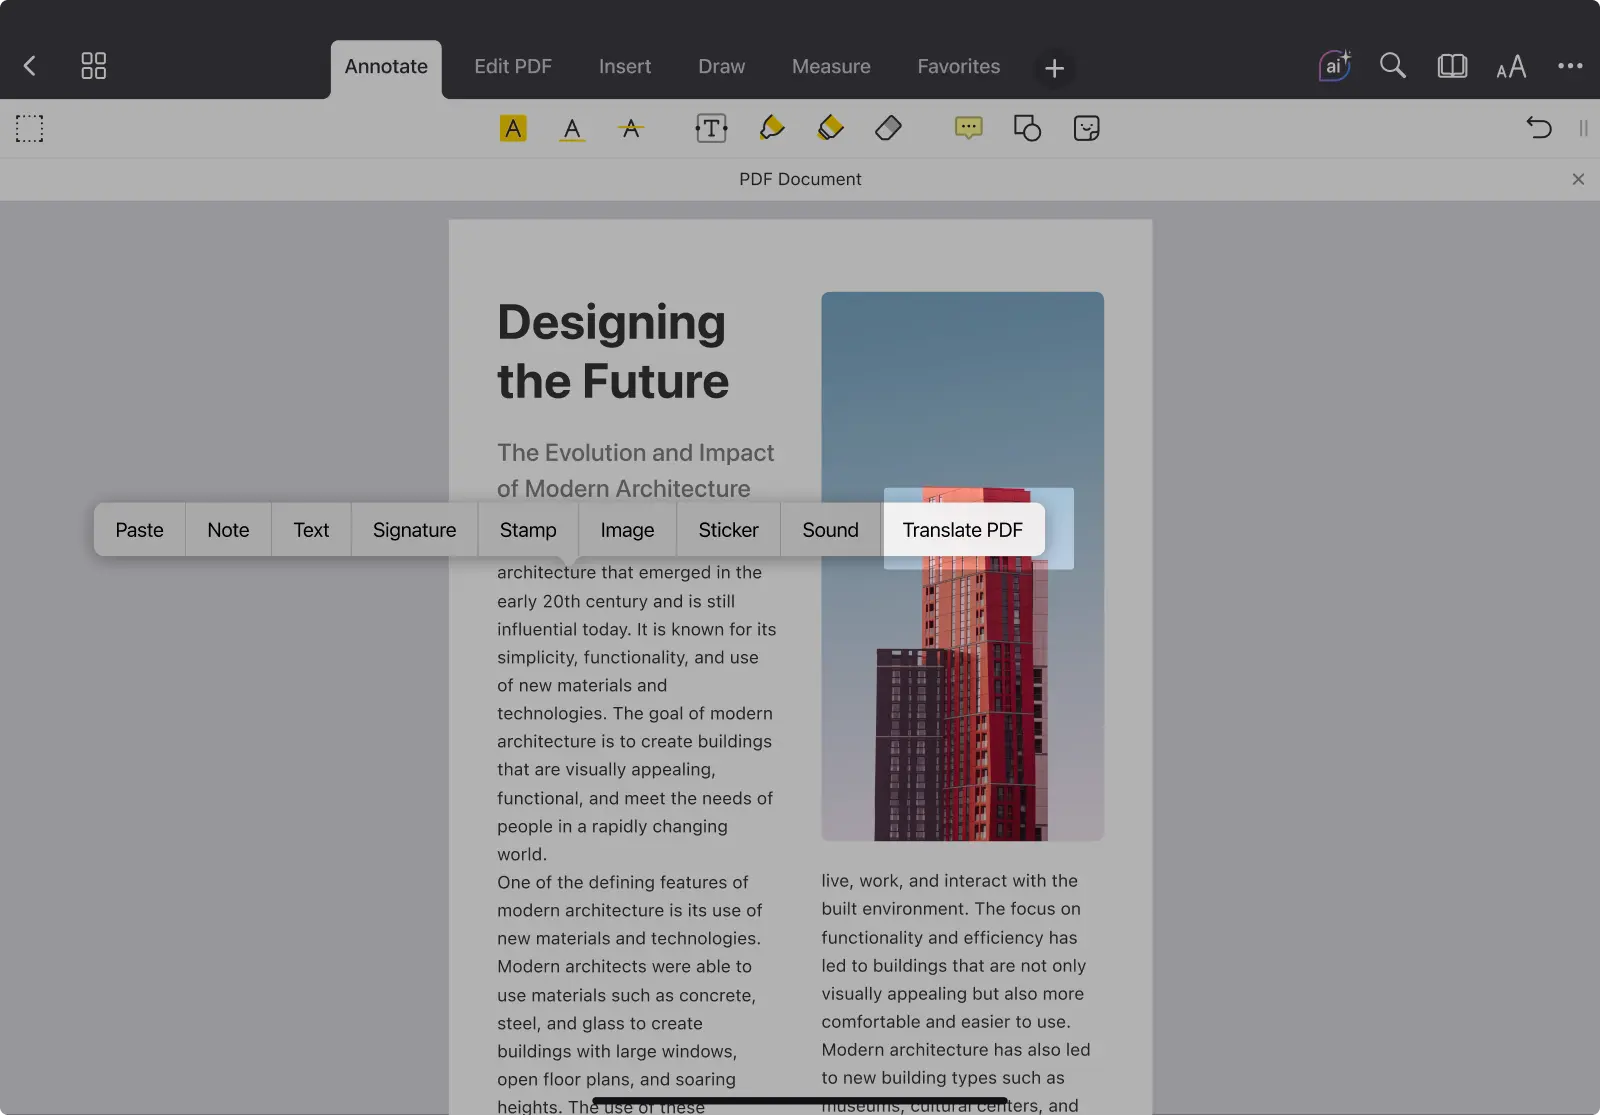Tap Signature in the context menu

414,530
